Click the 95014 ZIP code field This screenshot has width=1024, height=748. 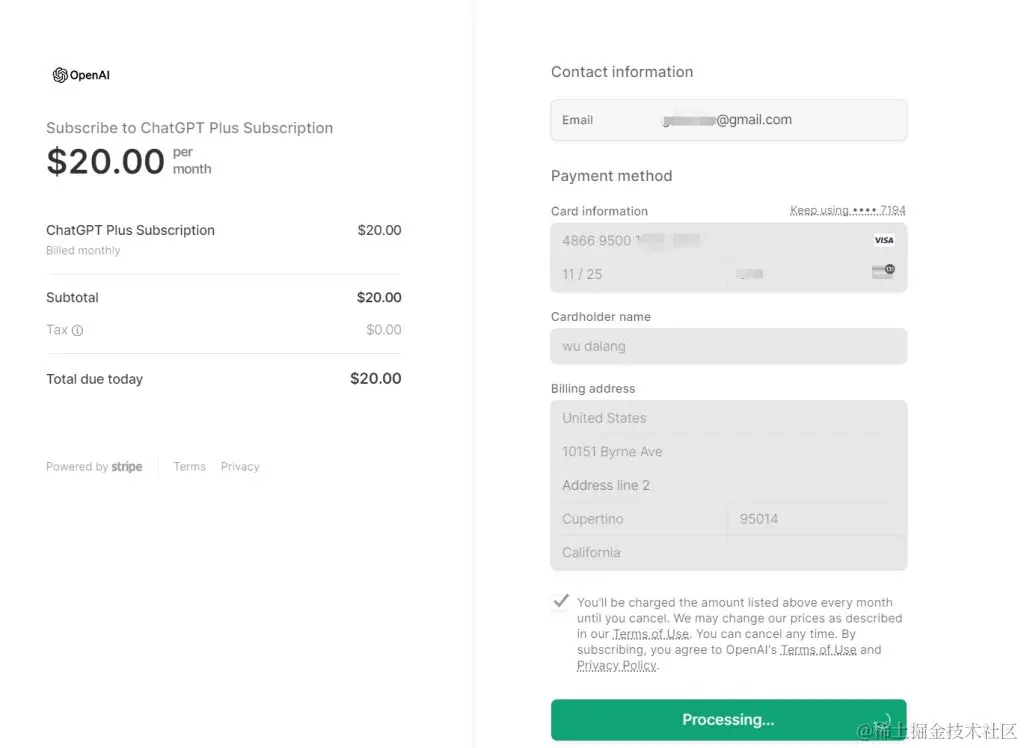[817, 519]
